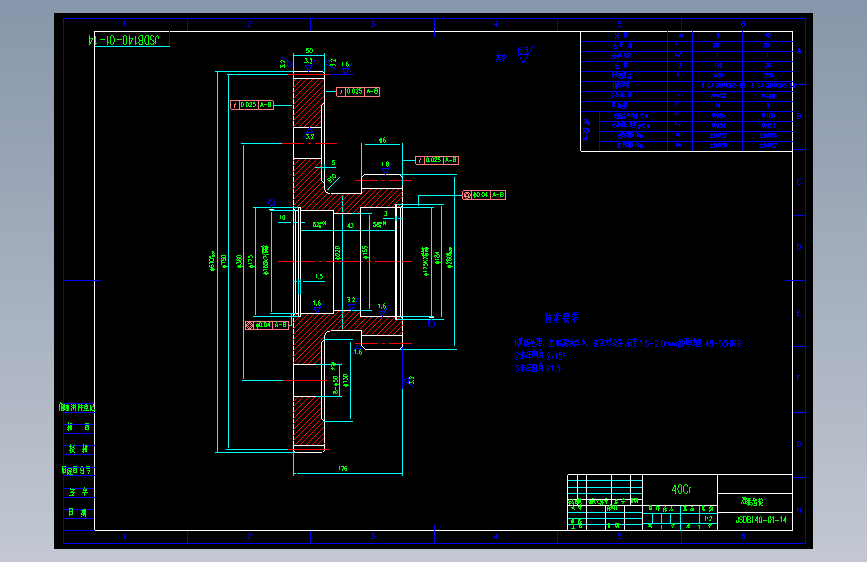Select the 0.025 A-B frame left of gear rim

click(x=252, y=105)
